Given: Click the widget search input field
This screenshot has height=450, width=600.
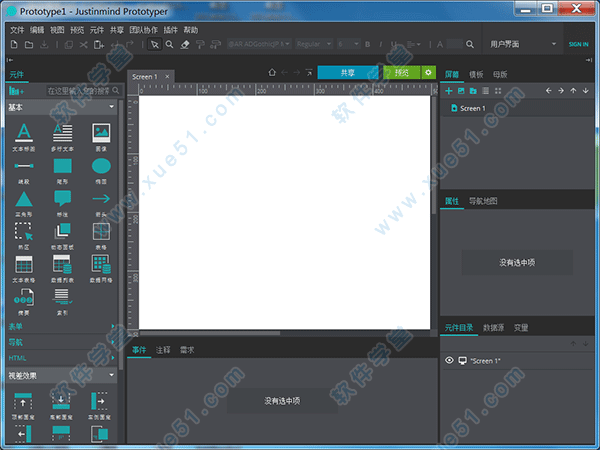Looking at the screenshot, I should (78, 90).
